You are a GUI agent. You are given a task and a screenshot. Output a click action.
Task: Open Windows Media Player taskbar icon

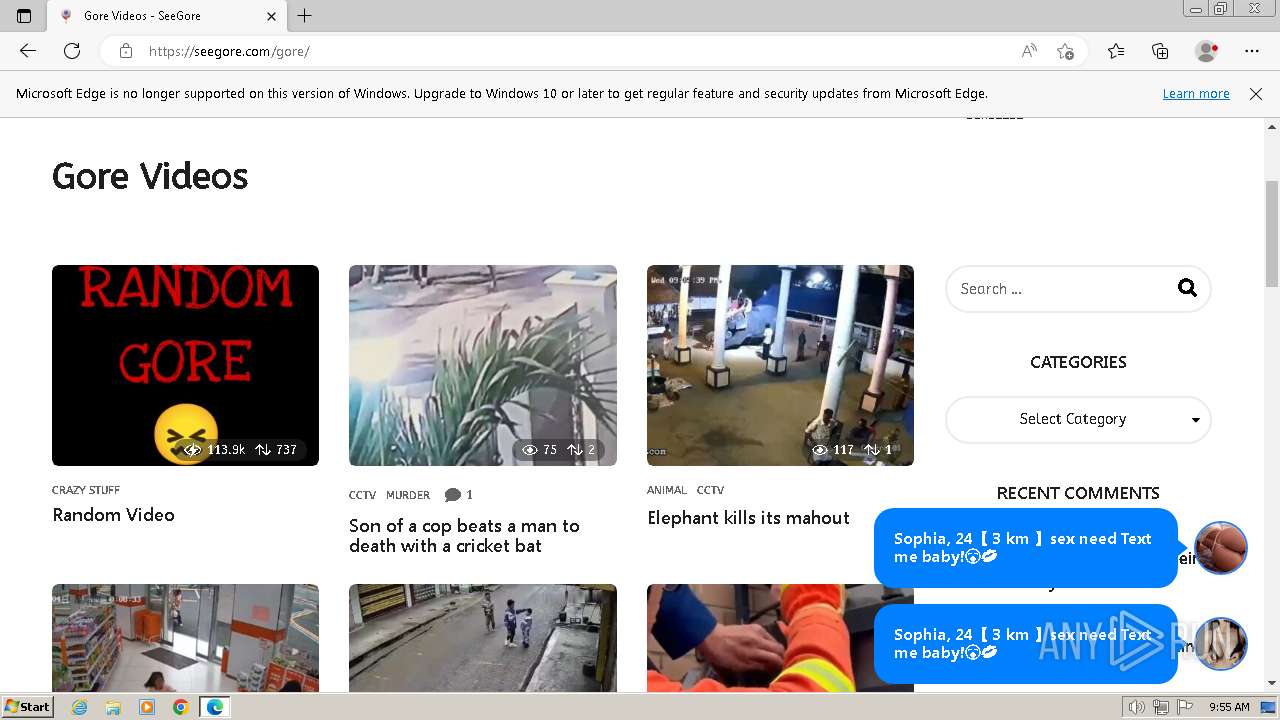pos(147,707)
